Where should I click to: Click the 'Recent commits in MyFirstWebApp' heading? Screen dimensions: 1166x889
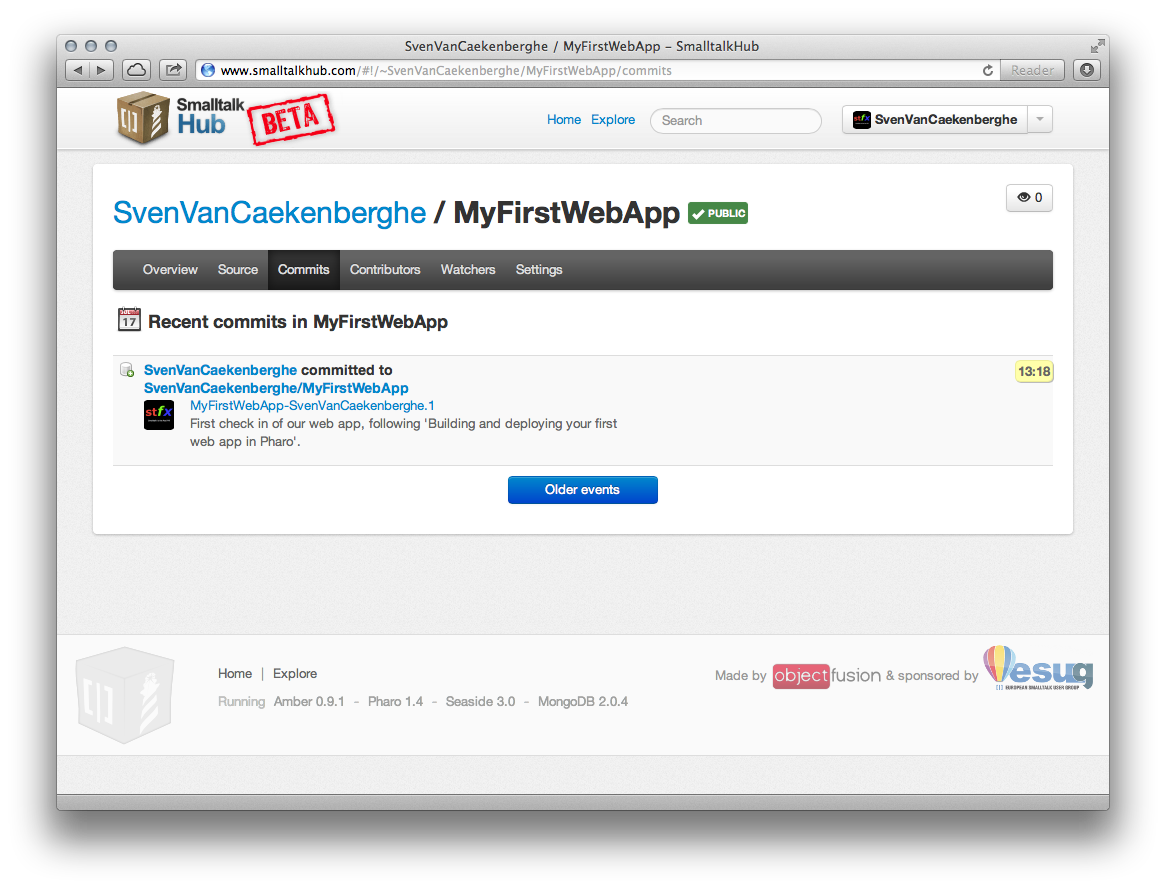(x=298, y=322)
